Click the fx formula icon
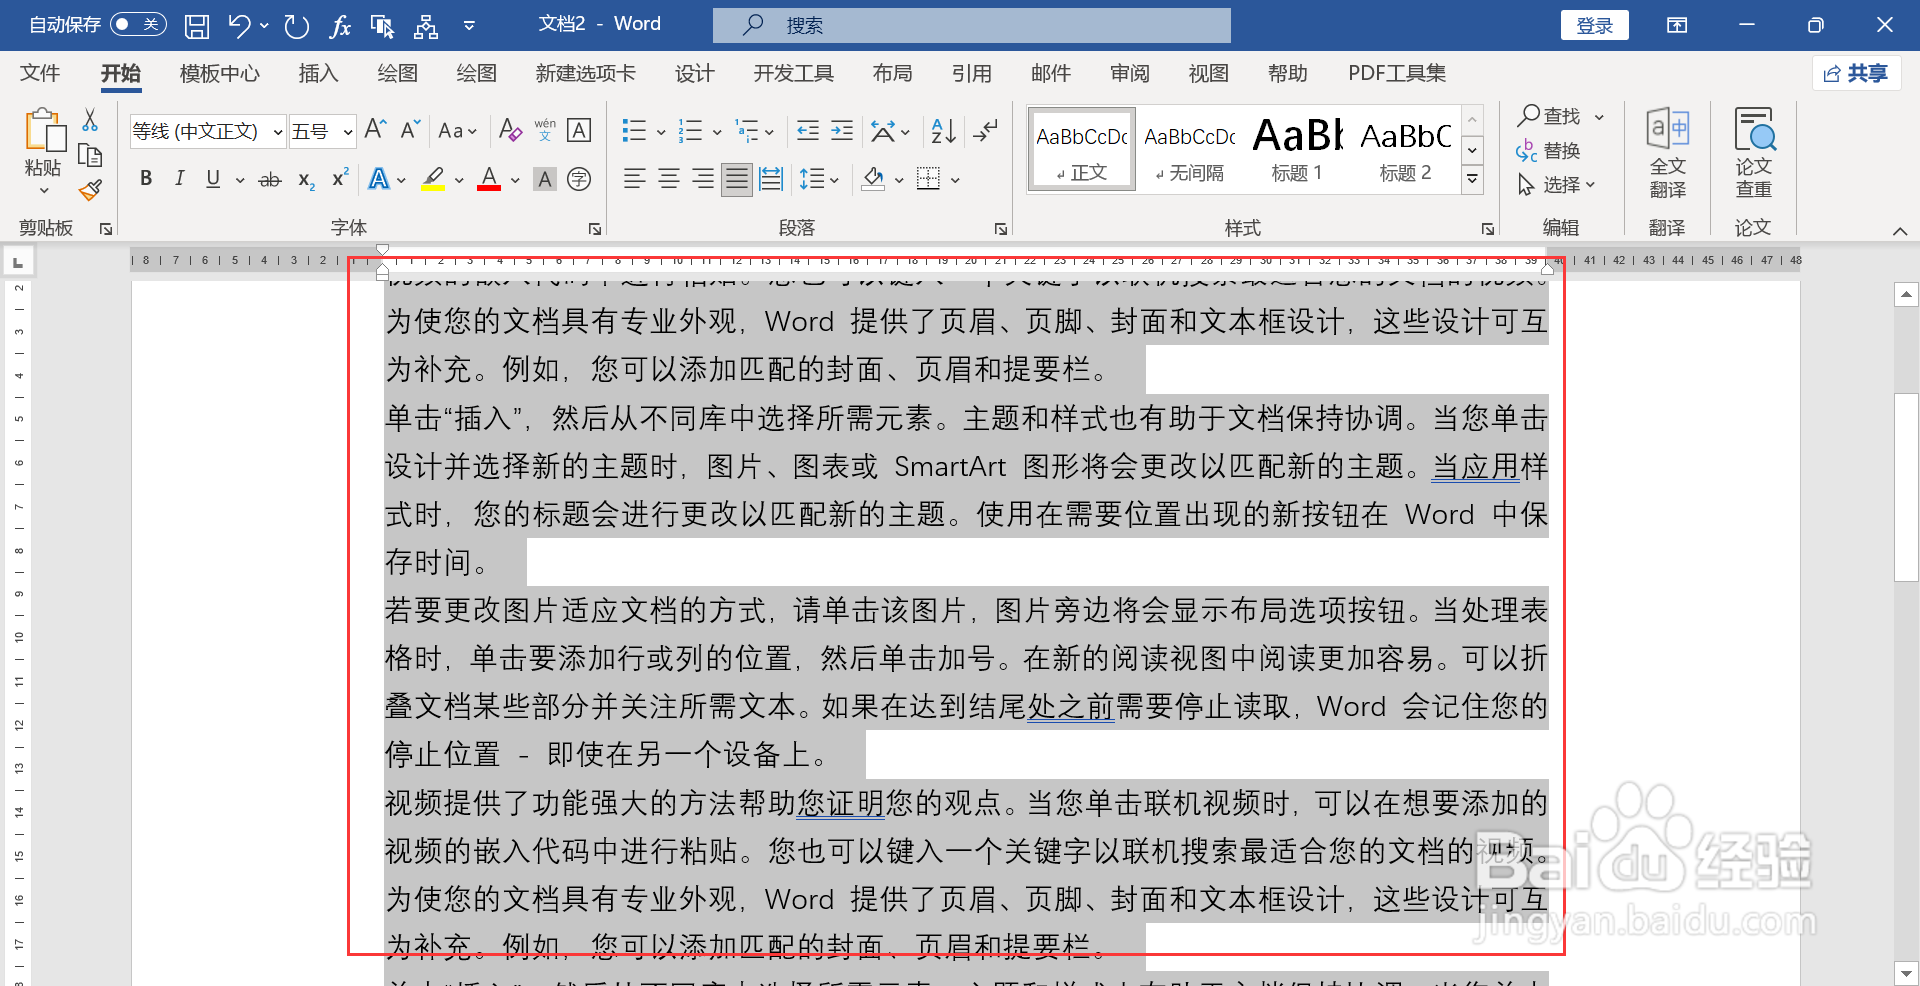 (340, 26)
